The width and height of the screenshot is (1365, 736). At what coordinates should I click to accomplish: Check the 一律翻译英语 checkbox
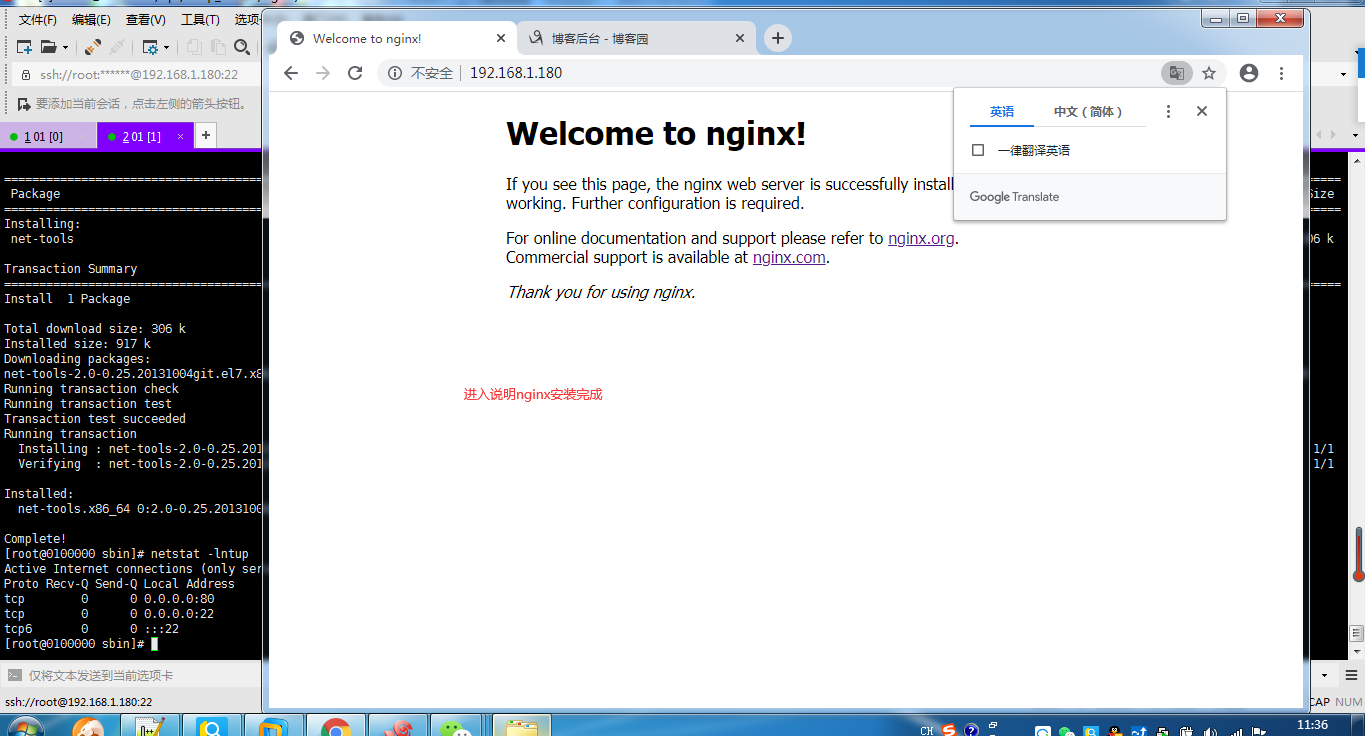point(978,150)
